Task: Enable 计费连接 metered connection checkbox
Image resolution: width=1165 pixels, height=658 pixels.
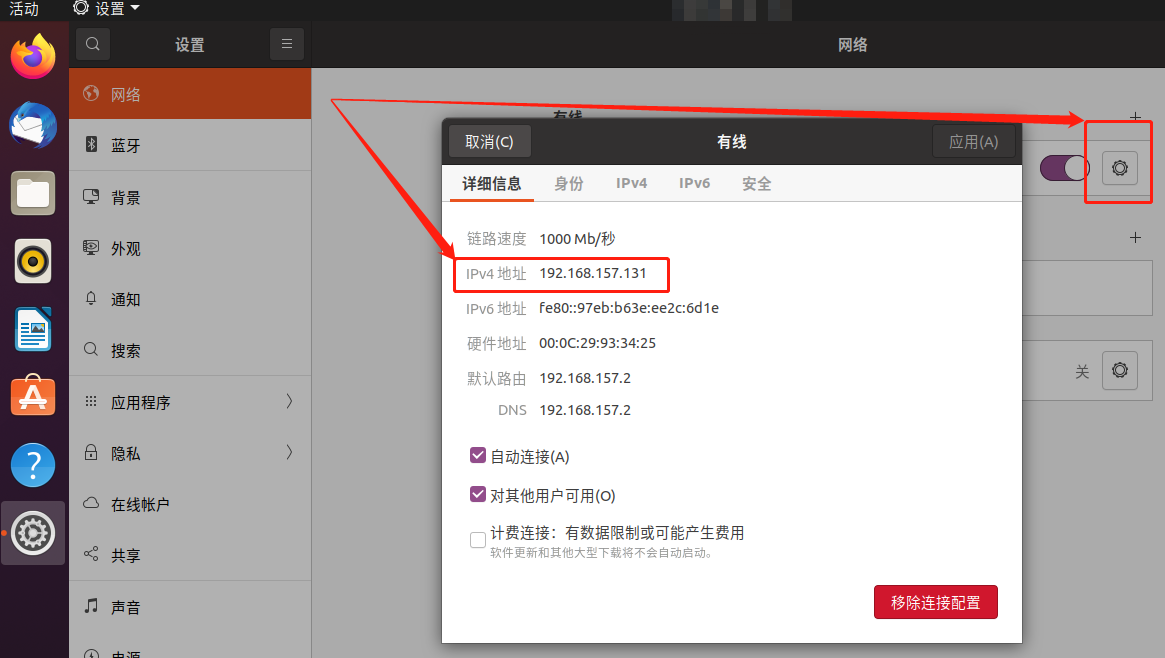Action: coord(478,540)
